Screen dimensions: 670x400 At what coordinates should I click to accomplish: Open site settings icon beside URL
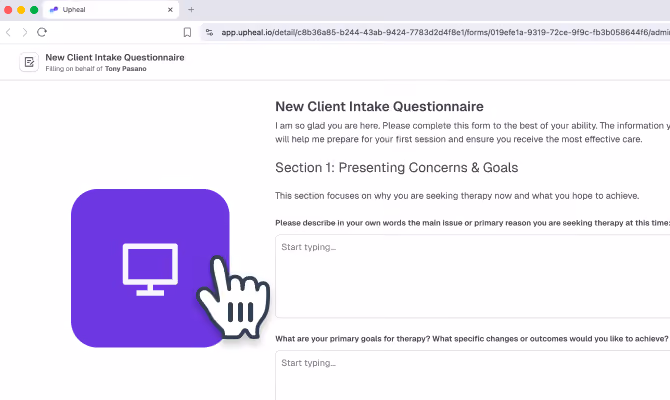(209, 32)
